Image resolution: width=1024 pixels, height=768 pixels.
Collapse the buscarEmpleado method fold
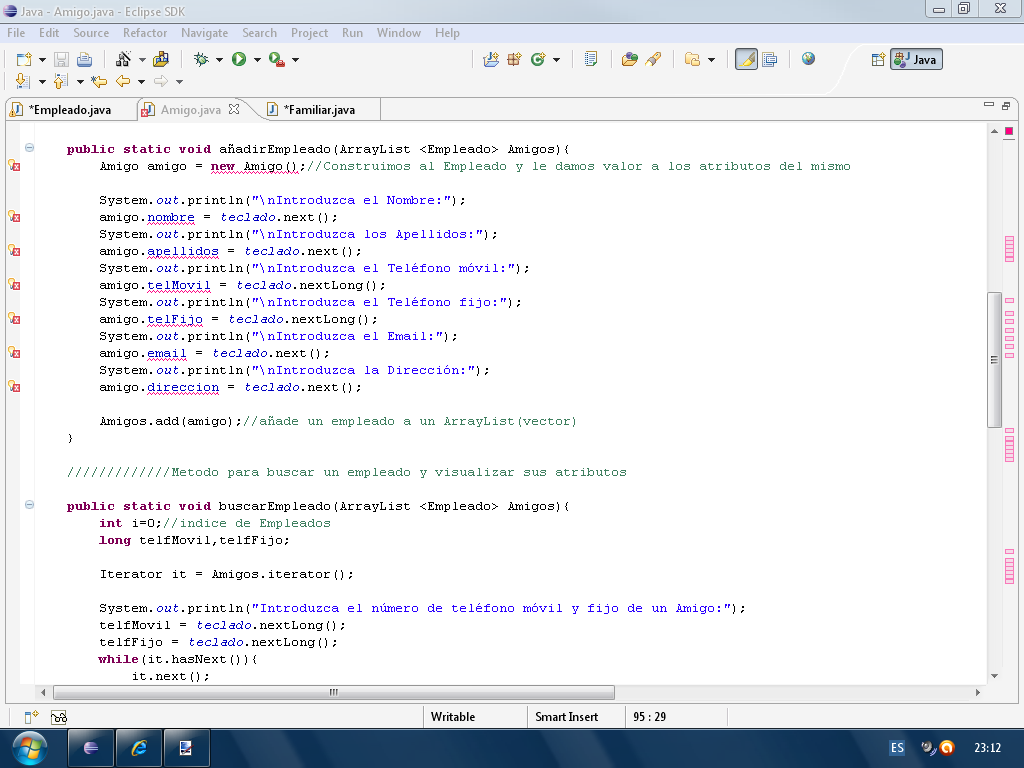(29, 505)
